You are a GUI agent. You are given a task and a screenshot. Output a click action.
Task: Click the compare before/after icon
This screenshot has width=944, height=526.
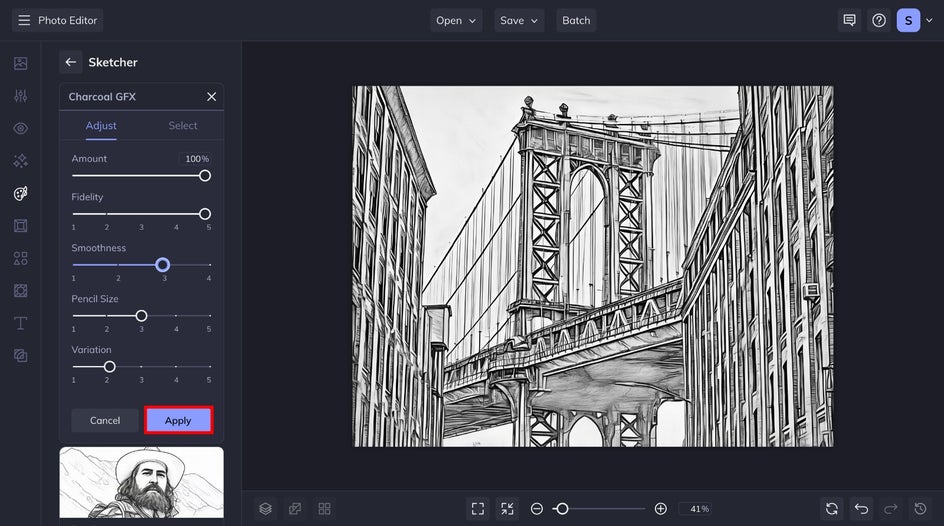click(x=295, y=509)
